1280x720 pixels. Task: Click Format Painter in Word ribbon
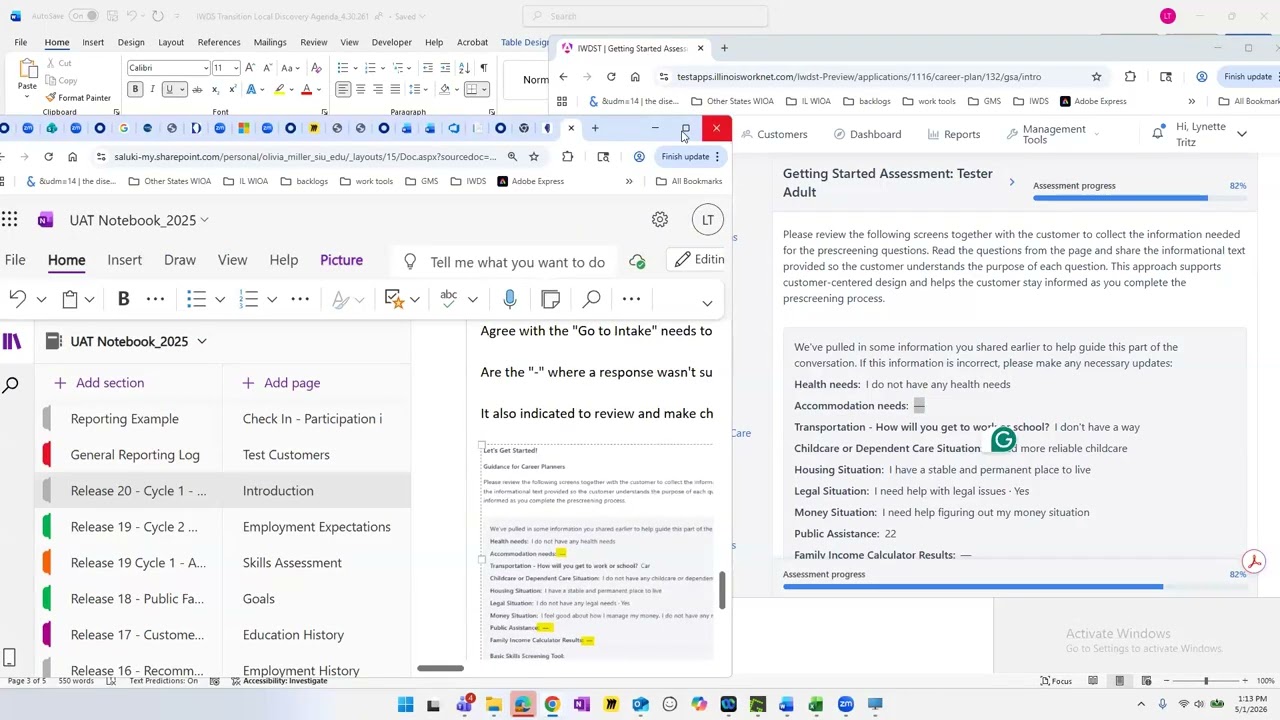78,98
